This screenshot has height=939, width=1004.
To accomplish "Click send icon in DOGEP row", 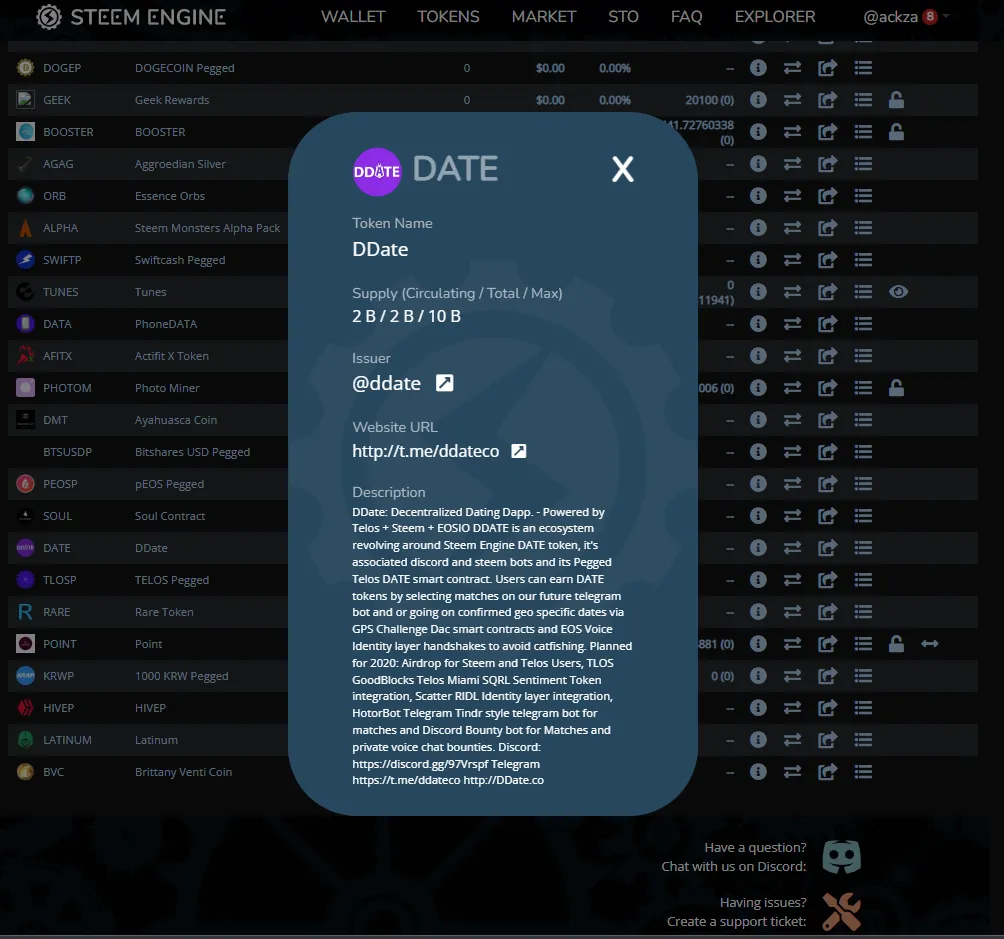I will click(827, 67).
